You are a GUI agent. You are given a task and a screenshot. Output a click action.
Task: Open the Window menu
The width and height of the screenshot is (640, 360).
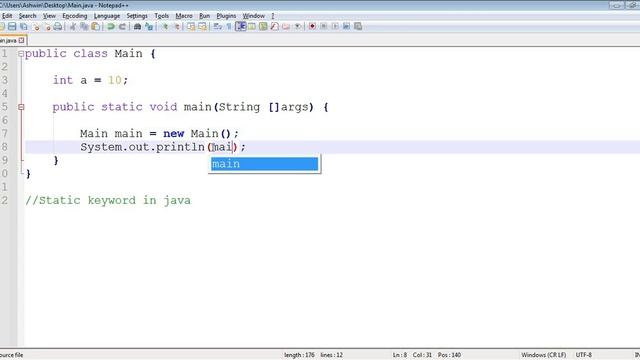(253, 16)
